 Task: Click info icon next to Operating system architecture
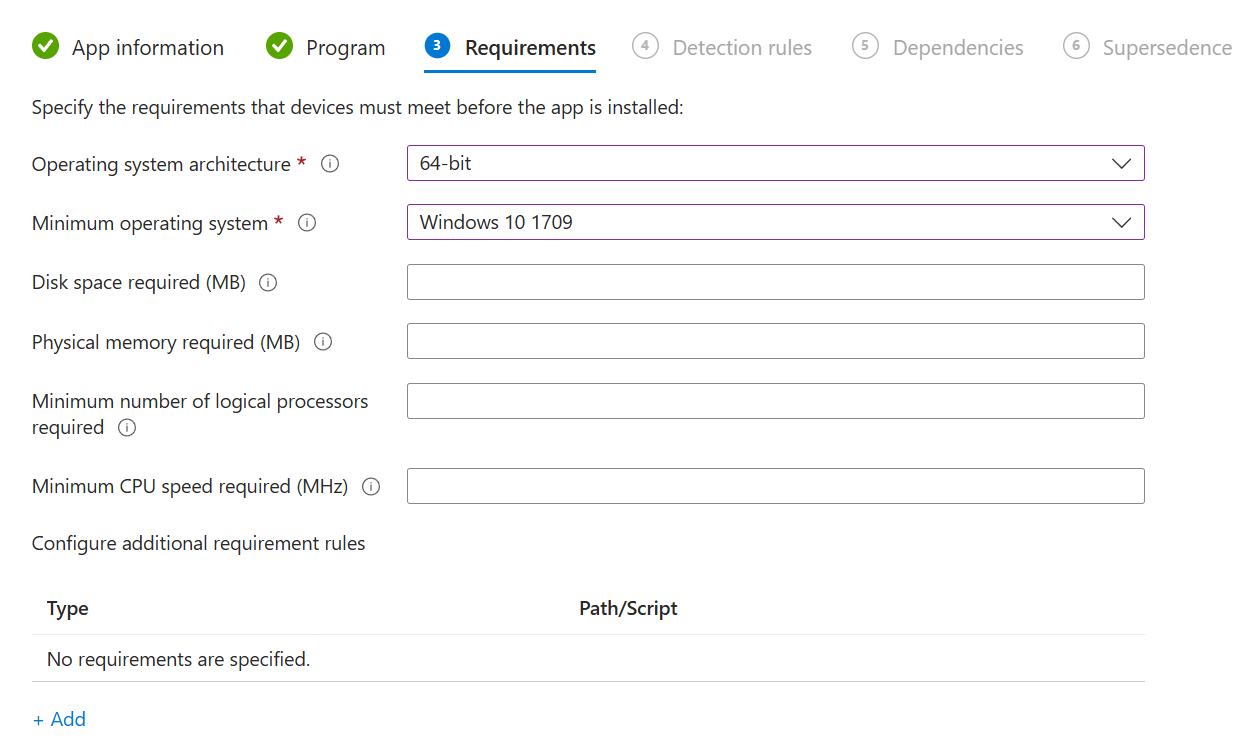point(330,164)
